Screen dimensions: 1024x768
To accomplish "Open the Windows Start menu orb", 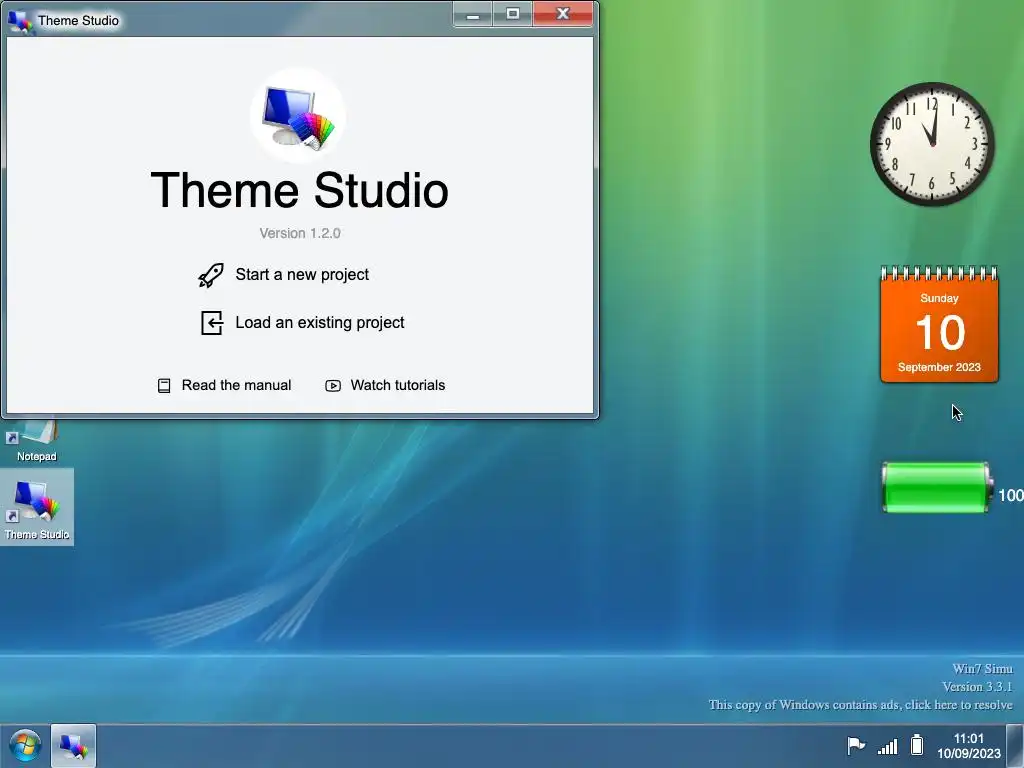I will coord(25,746).
